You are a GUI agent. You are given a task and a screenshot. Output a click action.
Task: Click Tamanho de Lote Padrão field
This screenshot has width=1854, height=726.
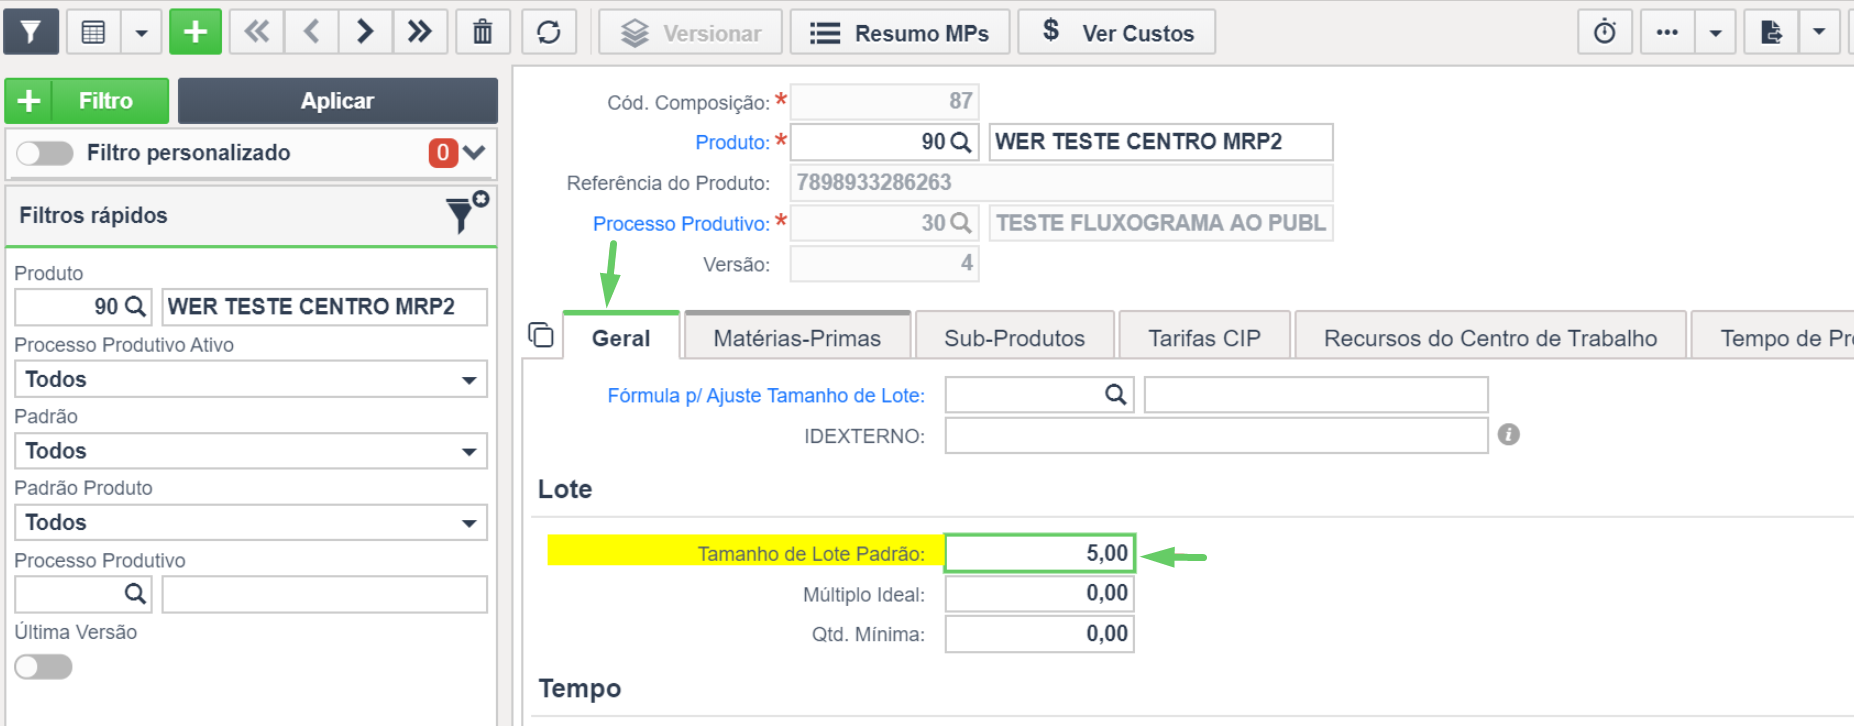[1040, 553]
